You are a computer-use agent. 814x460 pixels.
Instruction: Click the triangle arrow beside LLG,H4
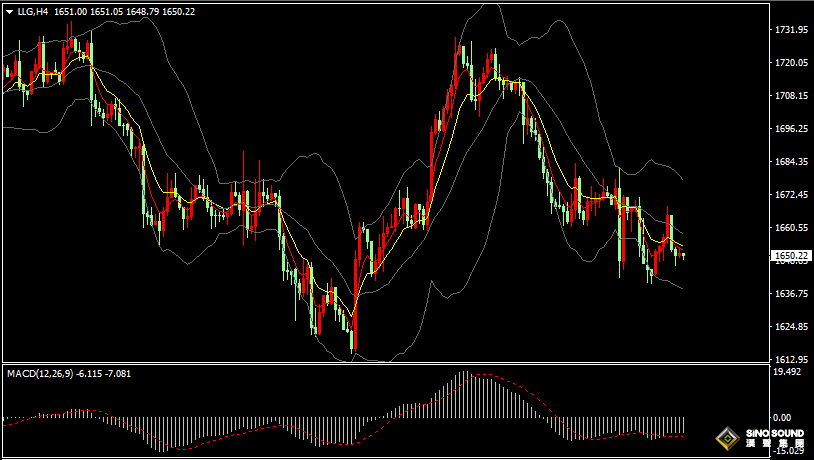tap(9, 11)
